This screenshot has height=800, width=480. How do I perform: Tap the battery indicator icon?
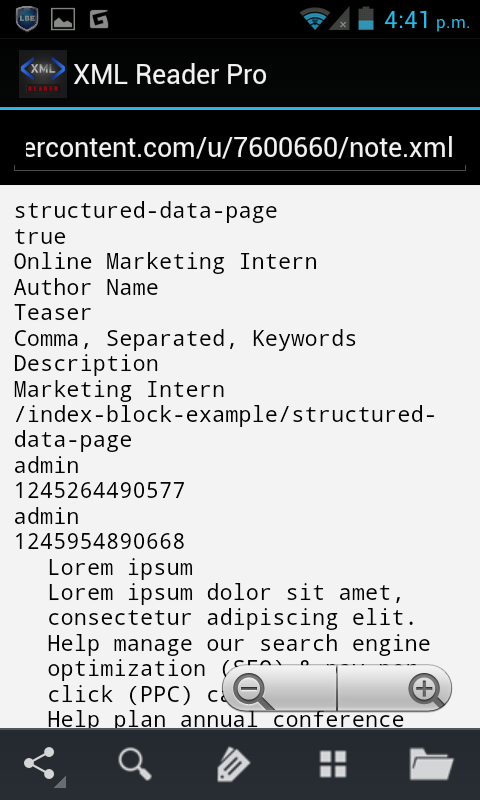pyautogui.click(x=366, y=18)
